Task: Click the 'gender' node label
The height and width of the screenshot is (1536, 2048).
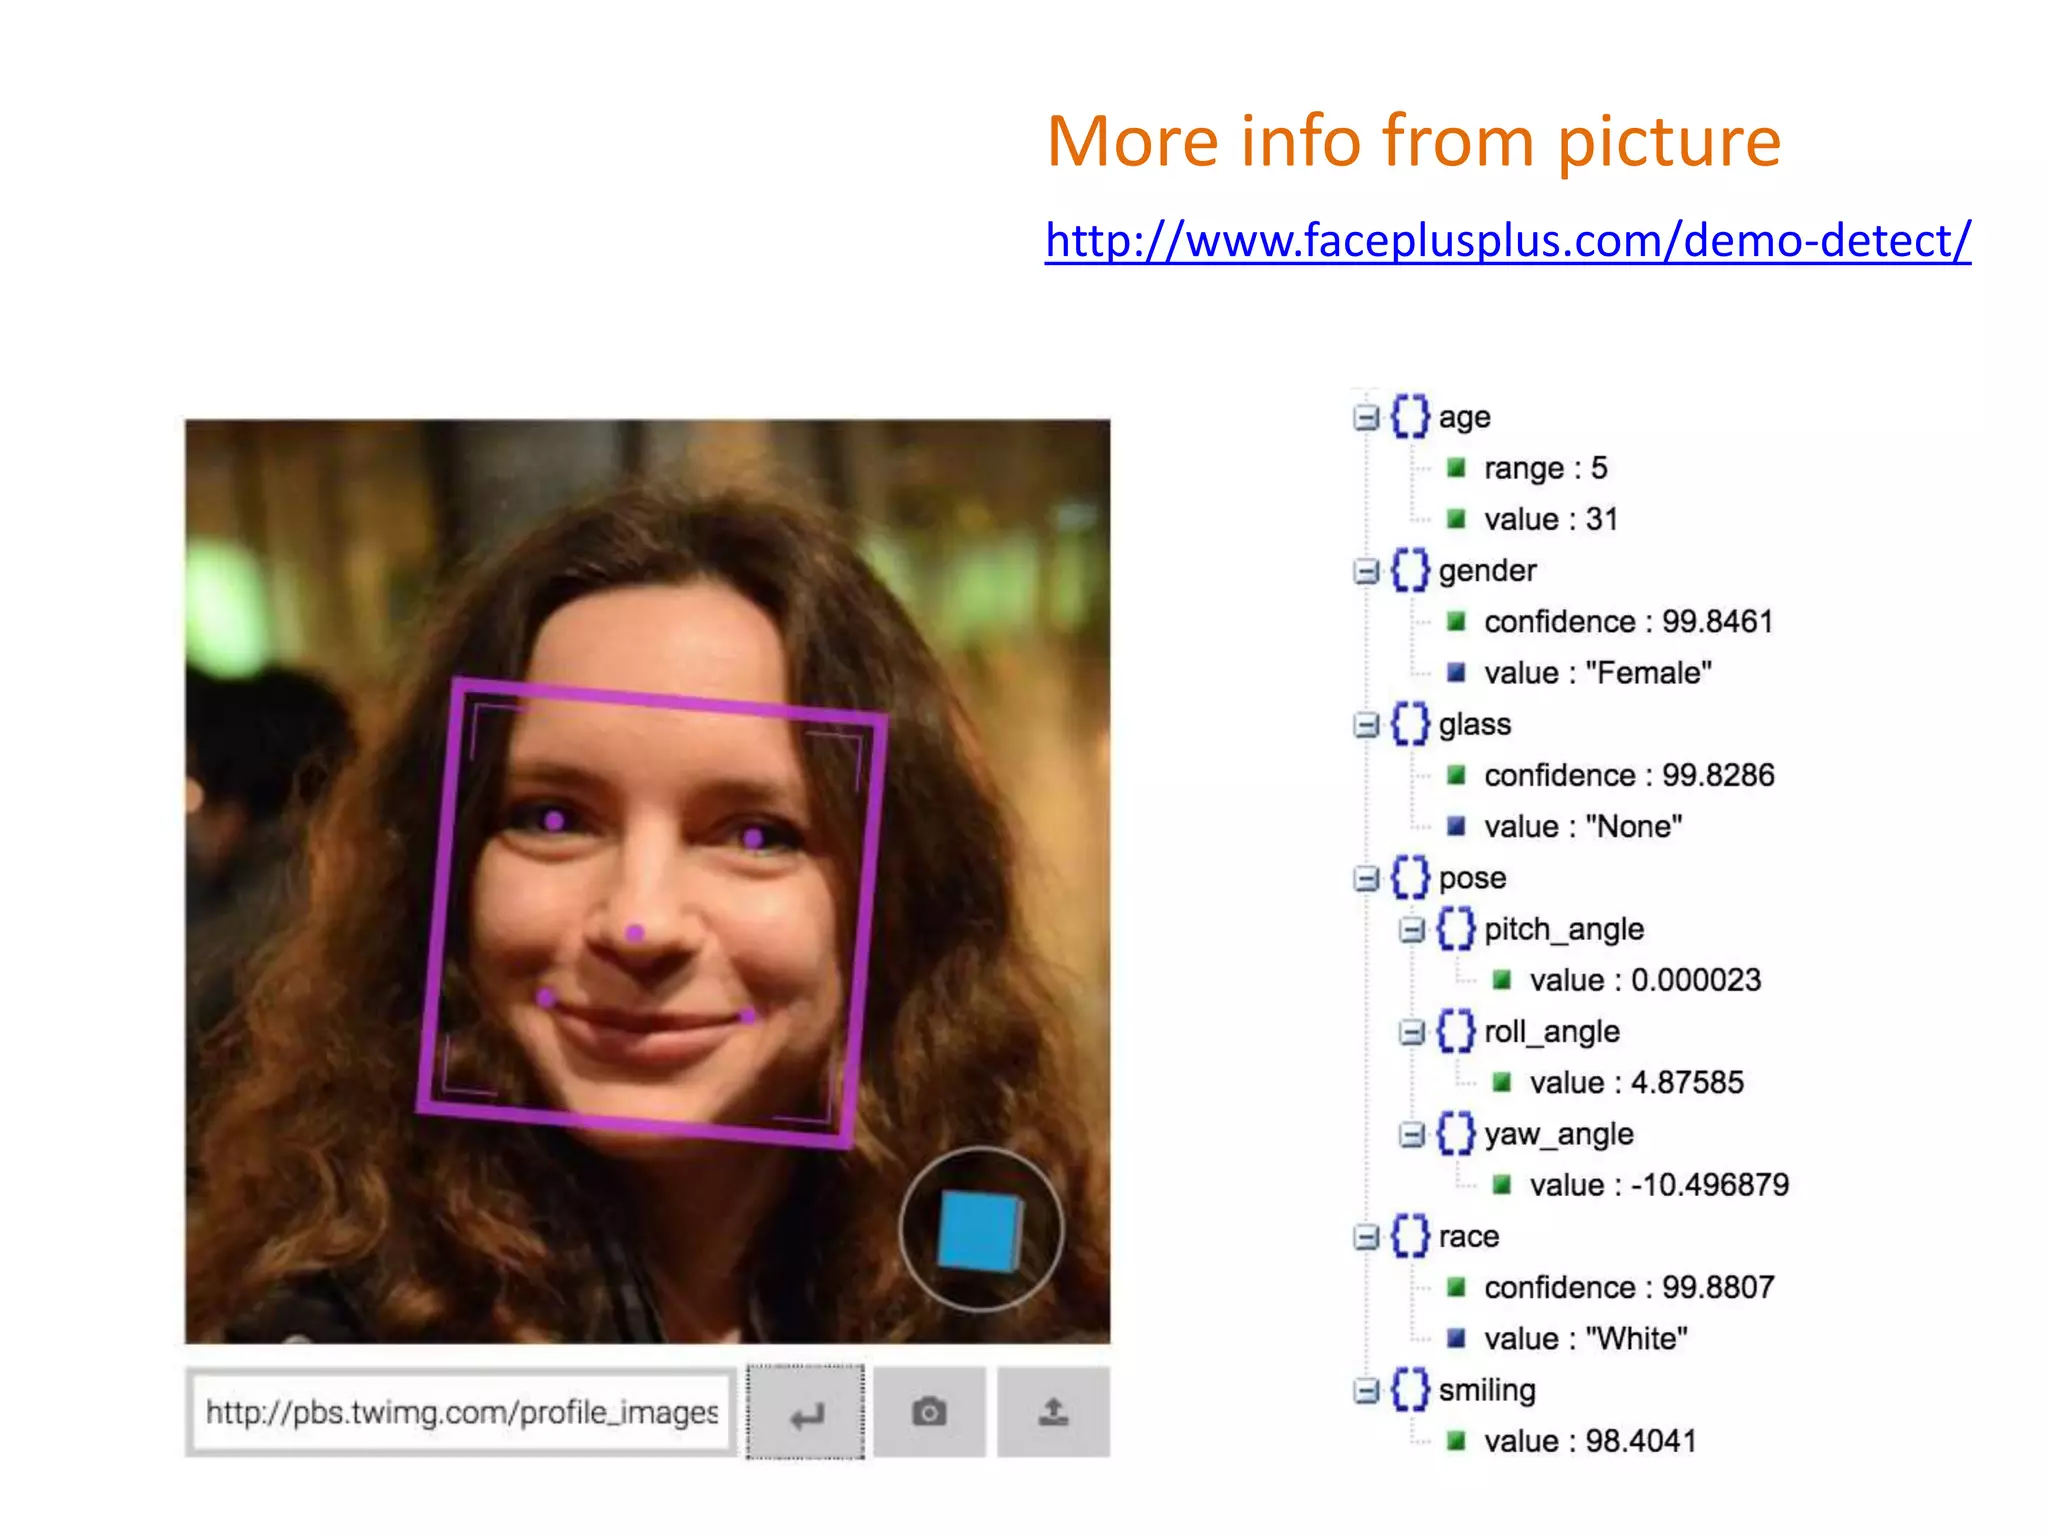Action: (x=1487, y=572)
